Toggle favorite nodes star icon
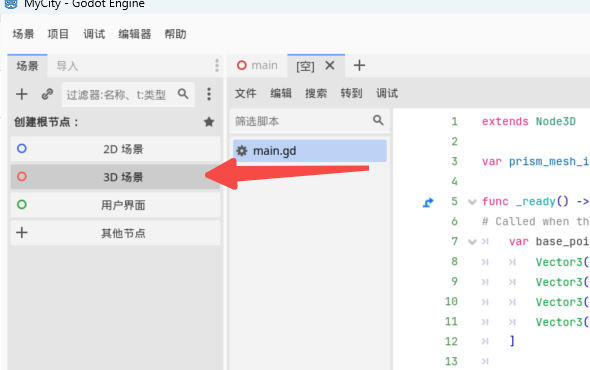The width and height of the screenshot is (590, 370). pyautogui.click(x=209, y=122)
